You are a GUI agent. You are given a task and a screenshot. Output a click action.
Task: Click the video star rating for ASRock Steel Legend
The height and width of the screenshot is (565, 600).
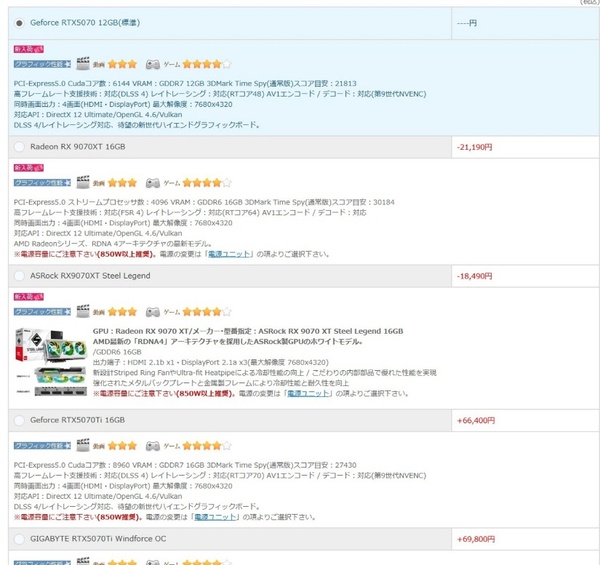click(122, 311)
